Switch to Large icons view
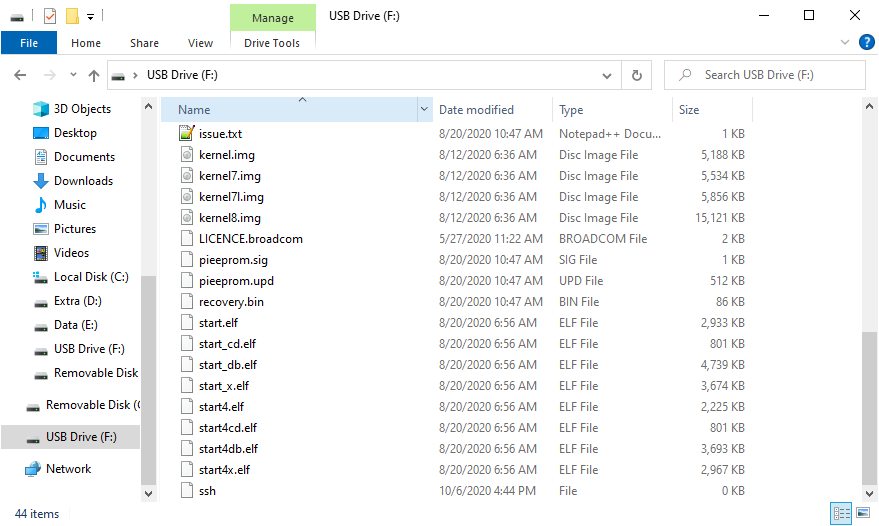This screenshot has height=526, width=879. pos(862,513)
